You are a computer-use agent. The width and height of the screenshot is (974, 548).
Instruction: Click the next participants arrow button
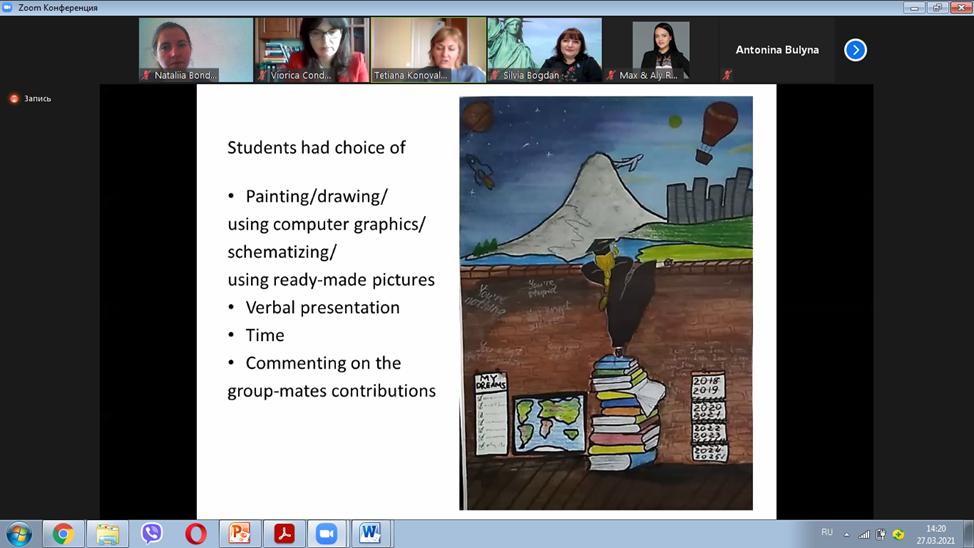click(855, 50)
